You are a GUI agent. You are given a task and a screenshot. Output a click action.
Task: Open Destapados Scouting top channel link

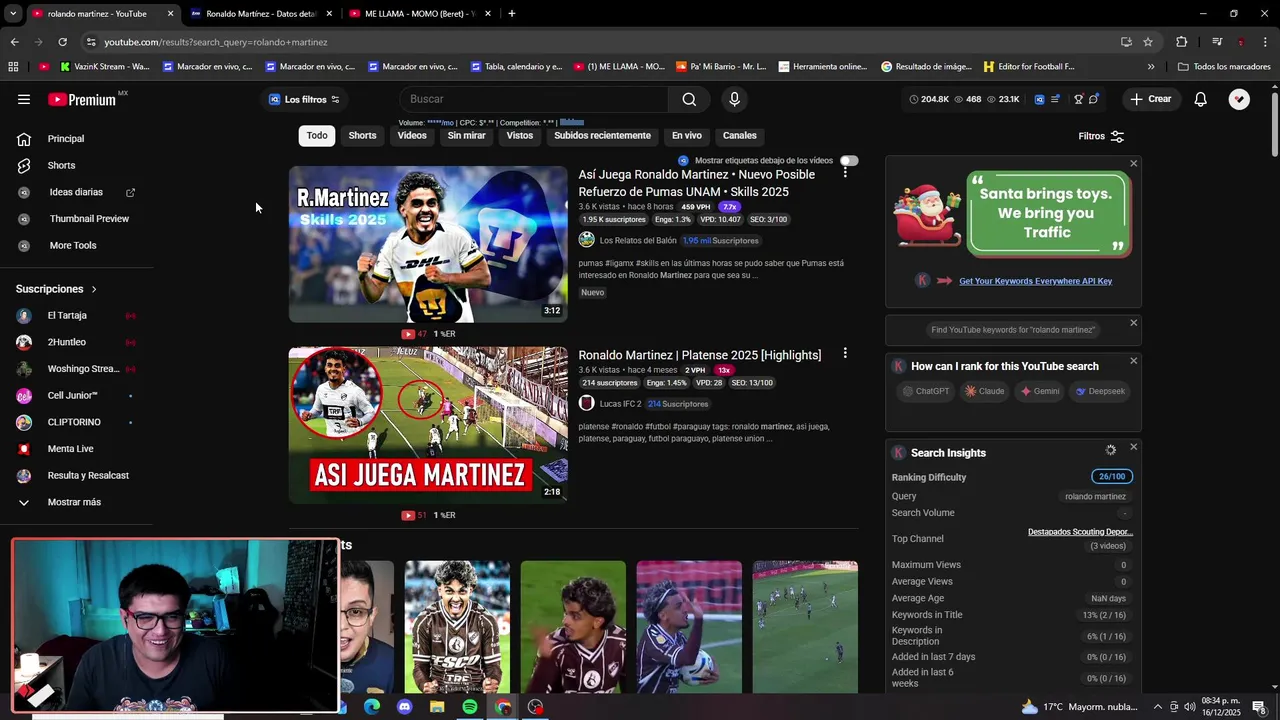tap(1080, 532)
